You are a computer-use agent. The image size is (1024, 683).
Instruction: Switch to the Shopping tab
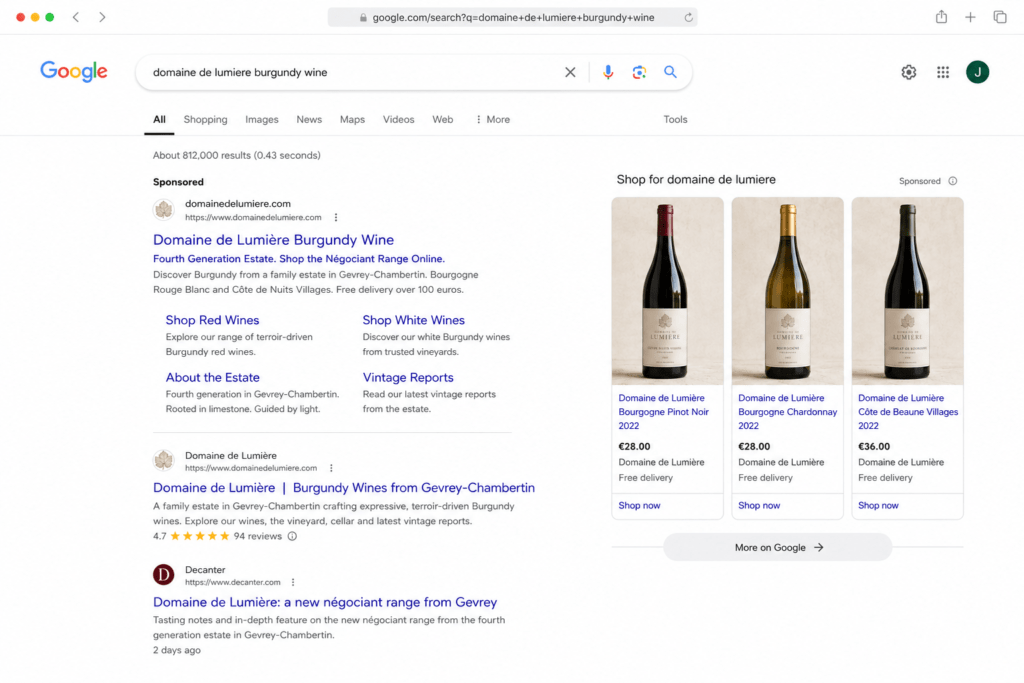click(206, 119)
